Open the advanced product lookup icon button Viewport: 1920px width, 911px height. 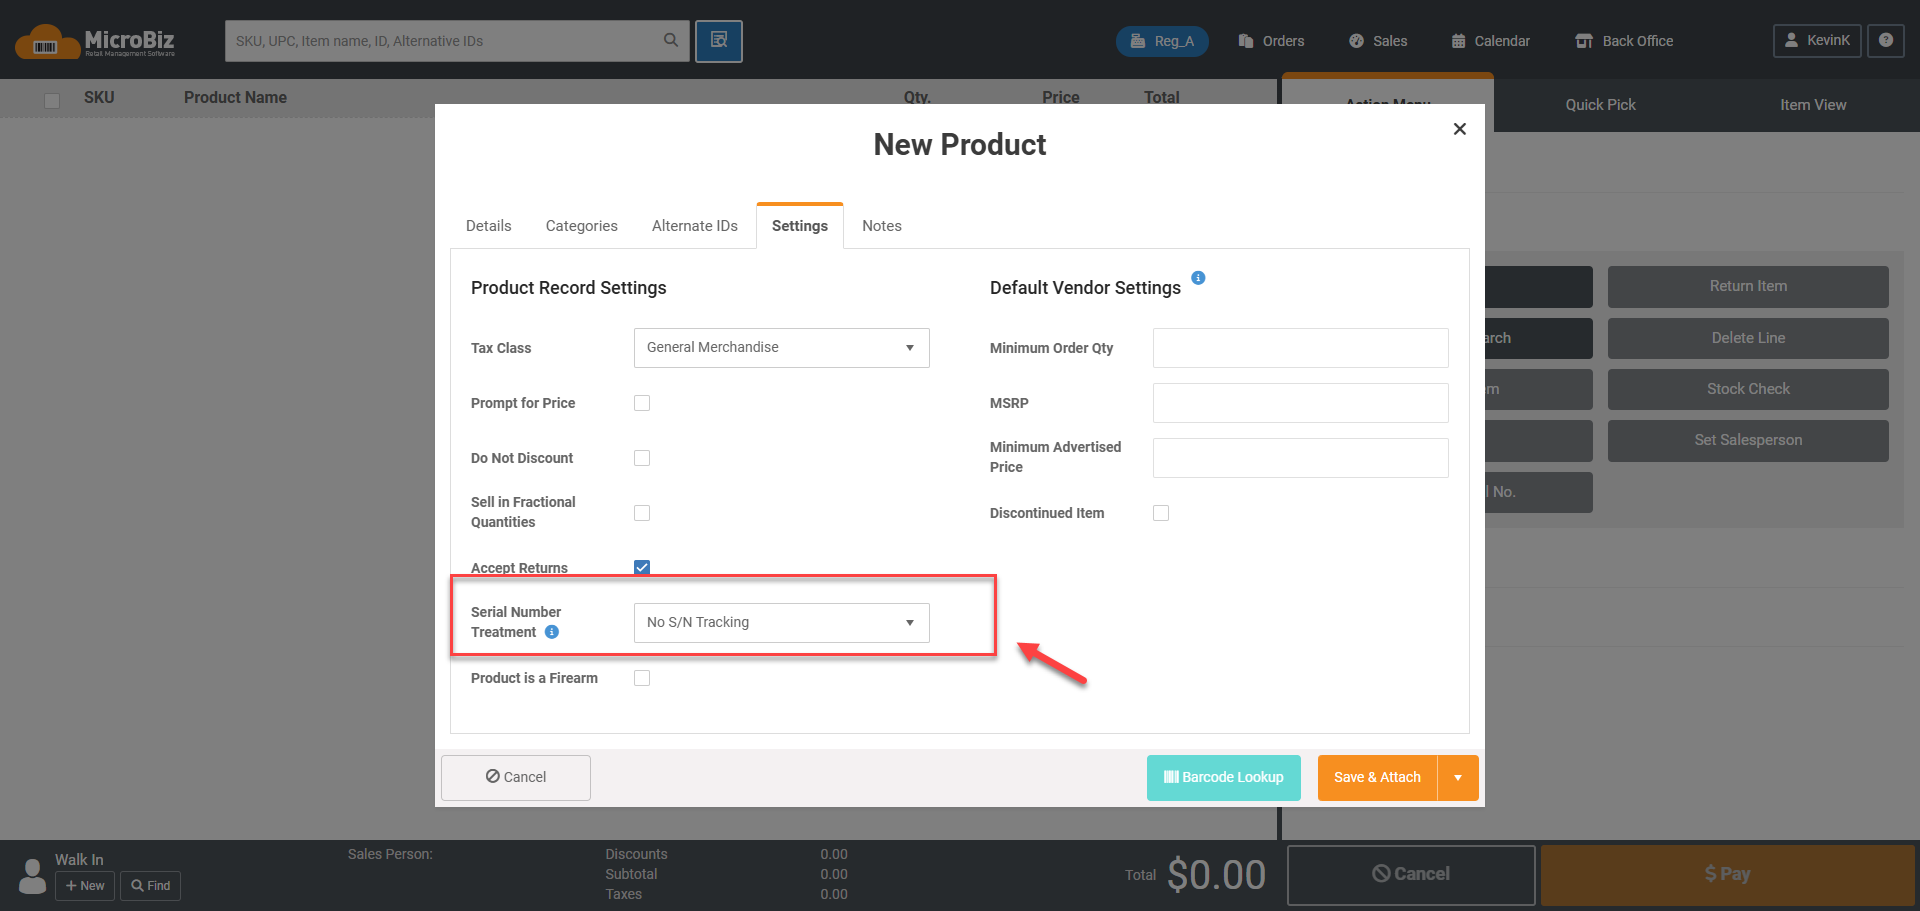tap(719, 41)
